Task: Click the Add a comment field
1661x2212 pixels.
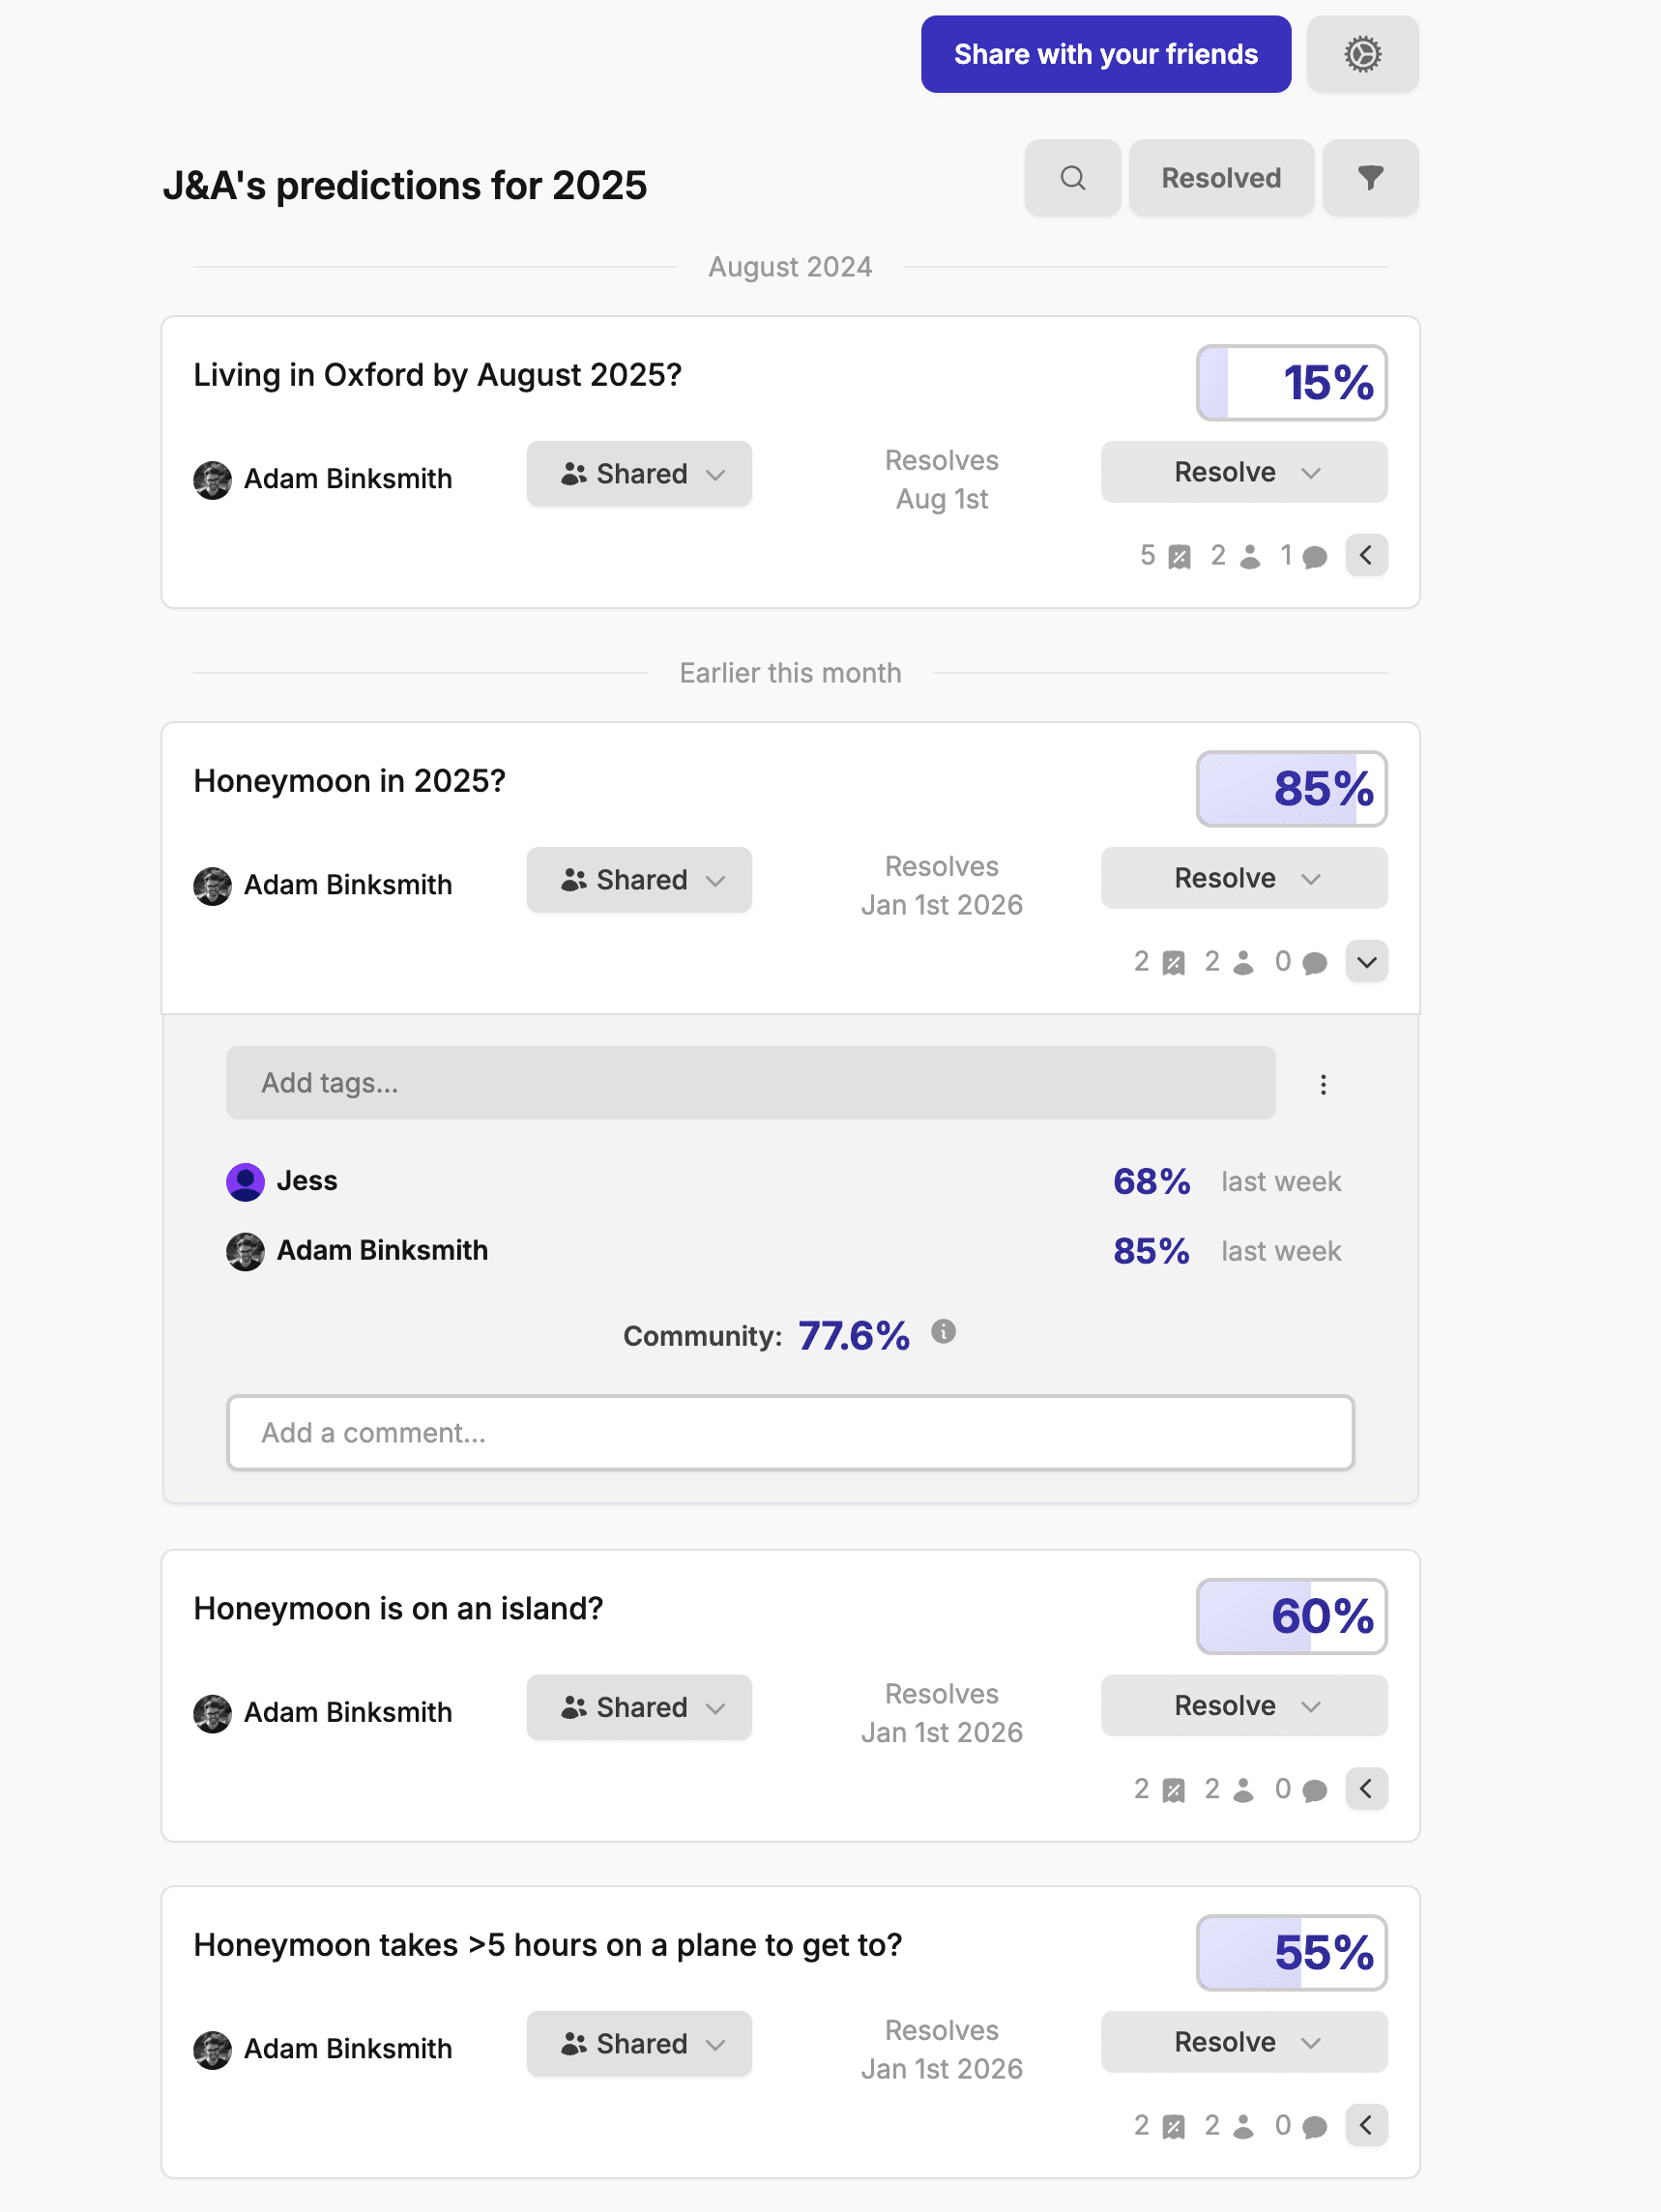Action: 790,1433
